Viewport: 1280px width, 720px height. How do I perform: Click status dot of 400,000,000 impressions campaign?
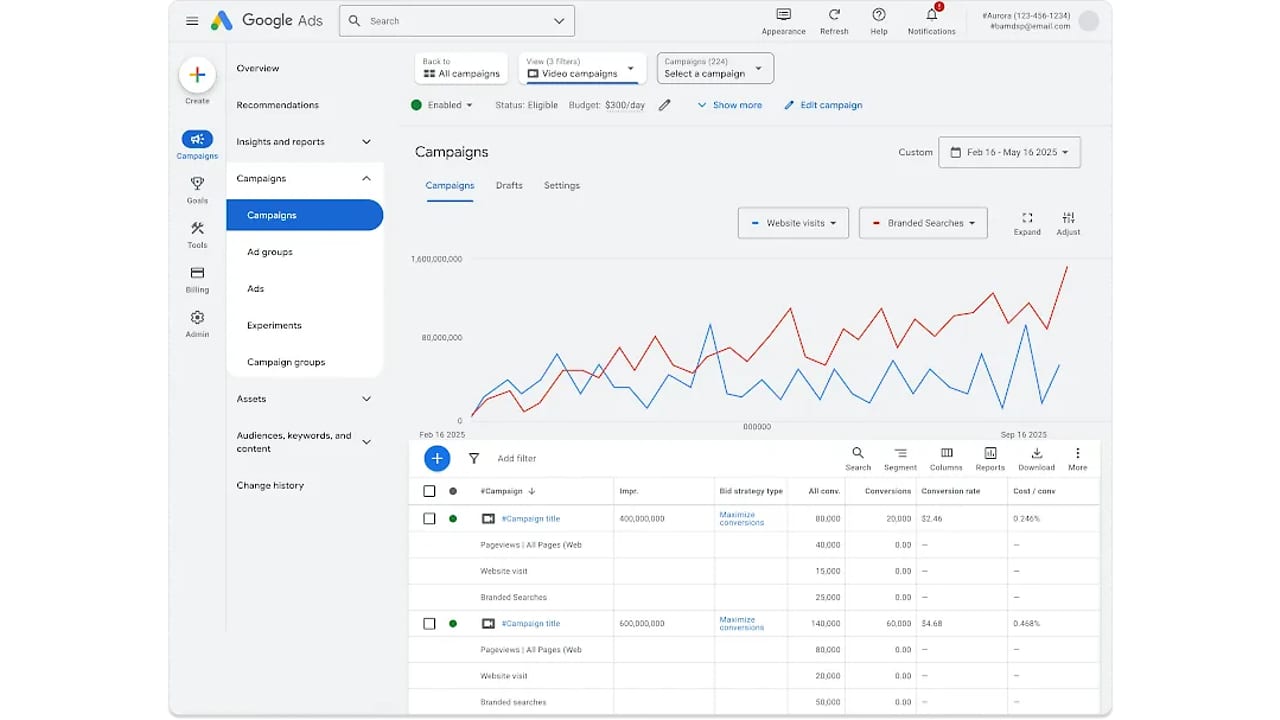[x=453, y=519]
